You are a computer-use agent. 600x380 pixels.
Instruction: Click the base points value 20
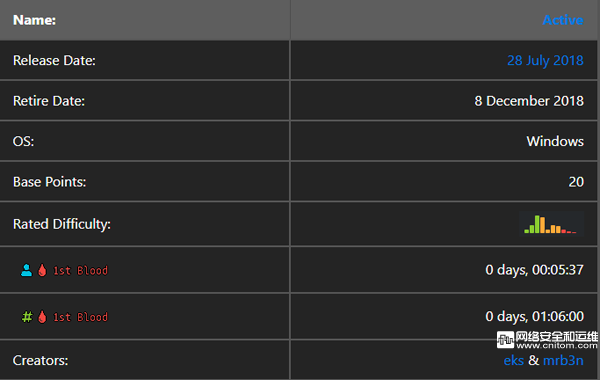coord(576,182)
